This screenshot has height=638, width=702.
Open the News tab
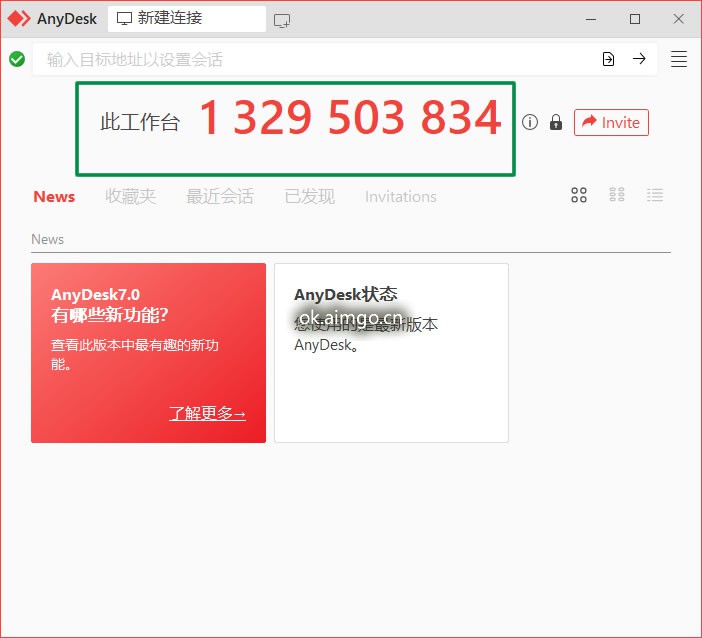54,197
